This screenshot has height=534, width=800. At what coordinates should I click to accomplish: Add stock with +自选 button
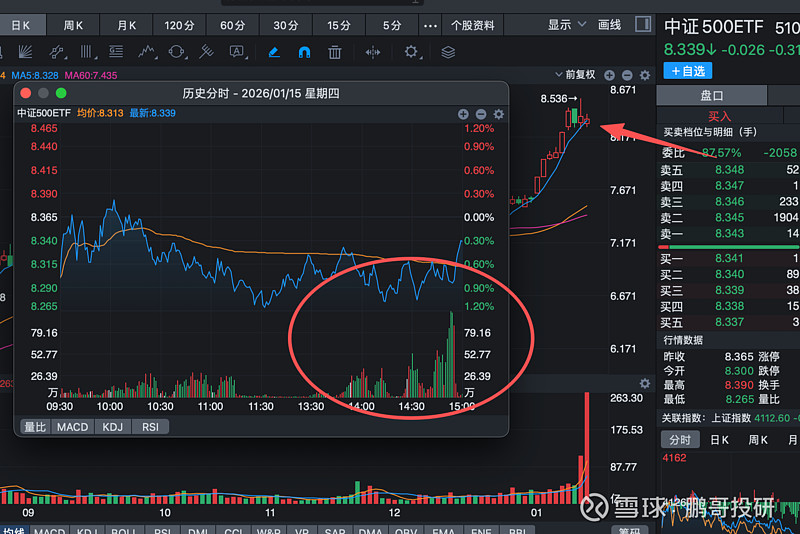click(688, 71)
